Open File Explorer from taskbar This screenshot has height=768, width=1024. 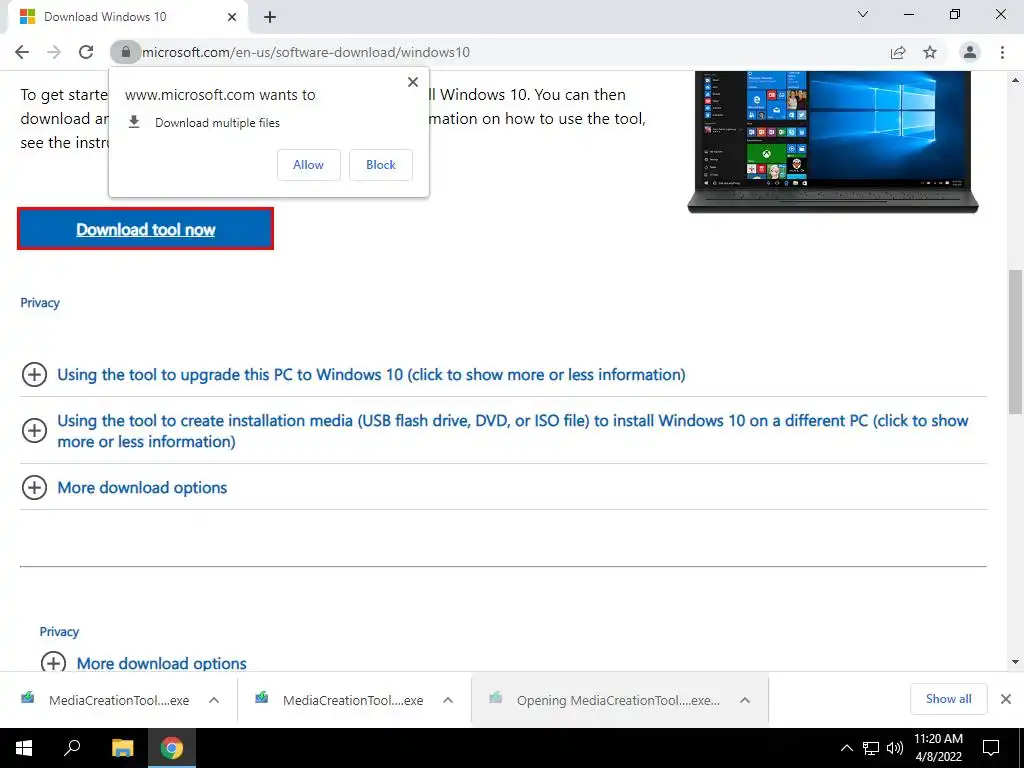pyautogui.click(x=122, y=748)
